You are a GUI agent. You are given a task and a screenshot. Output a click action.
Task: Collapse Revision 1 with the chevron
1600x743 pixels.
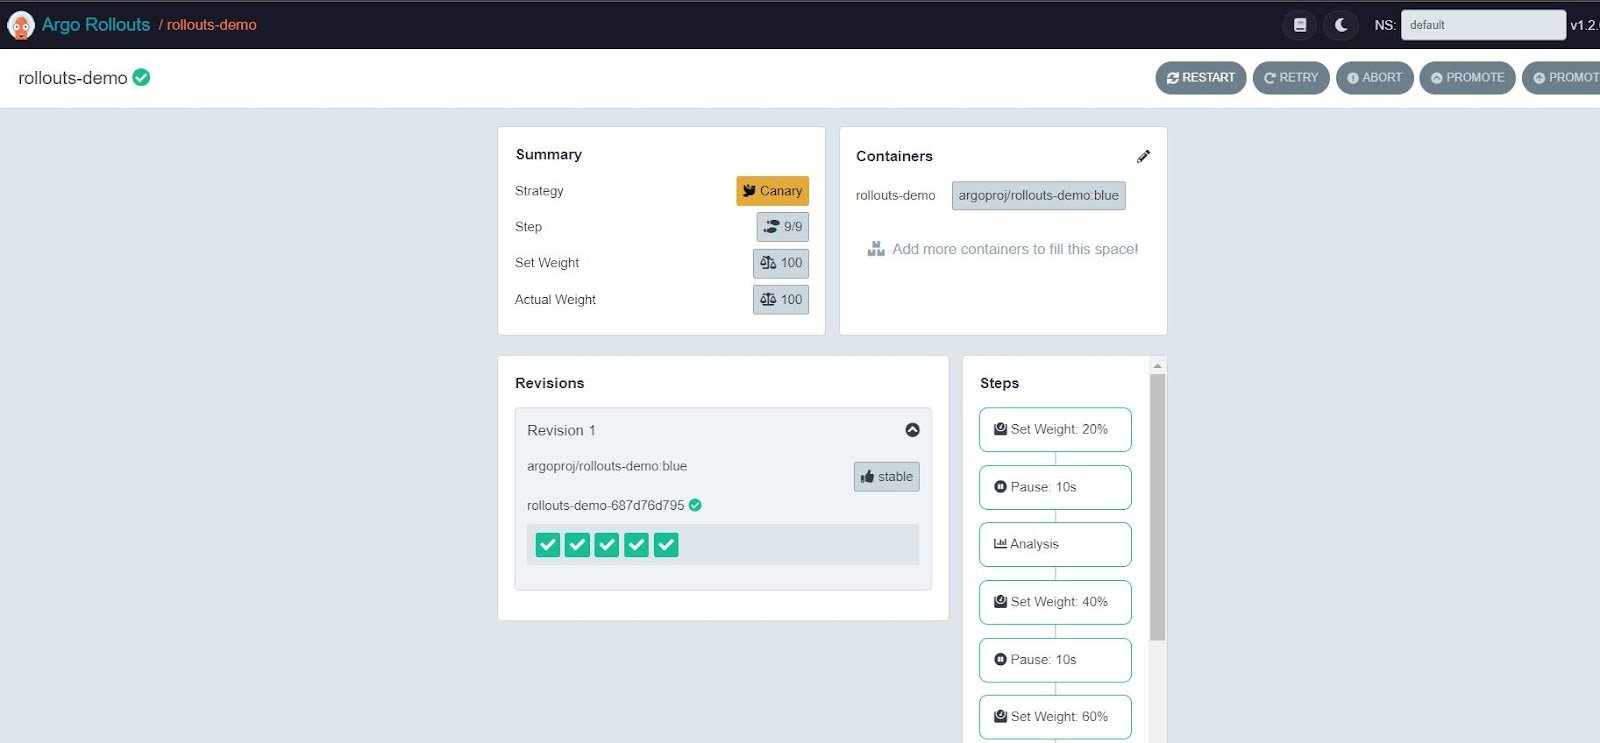[912, 430]
